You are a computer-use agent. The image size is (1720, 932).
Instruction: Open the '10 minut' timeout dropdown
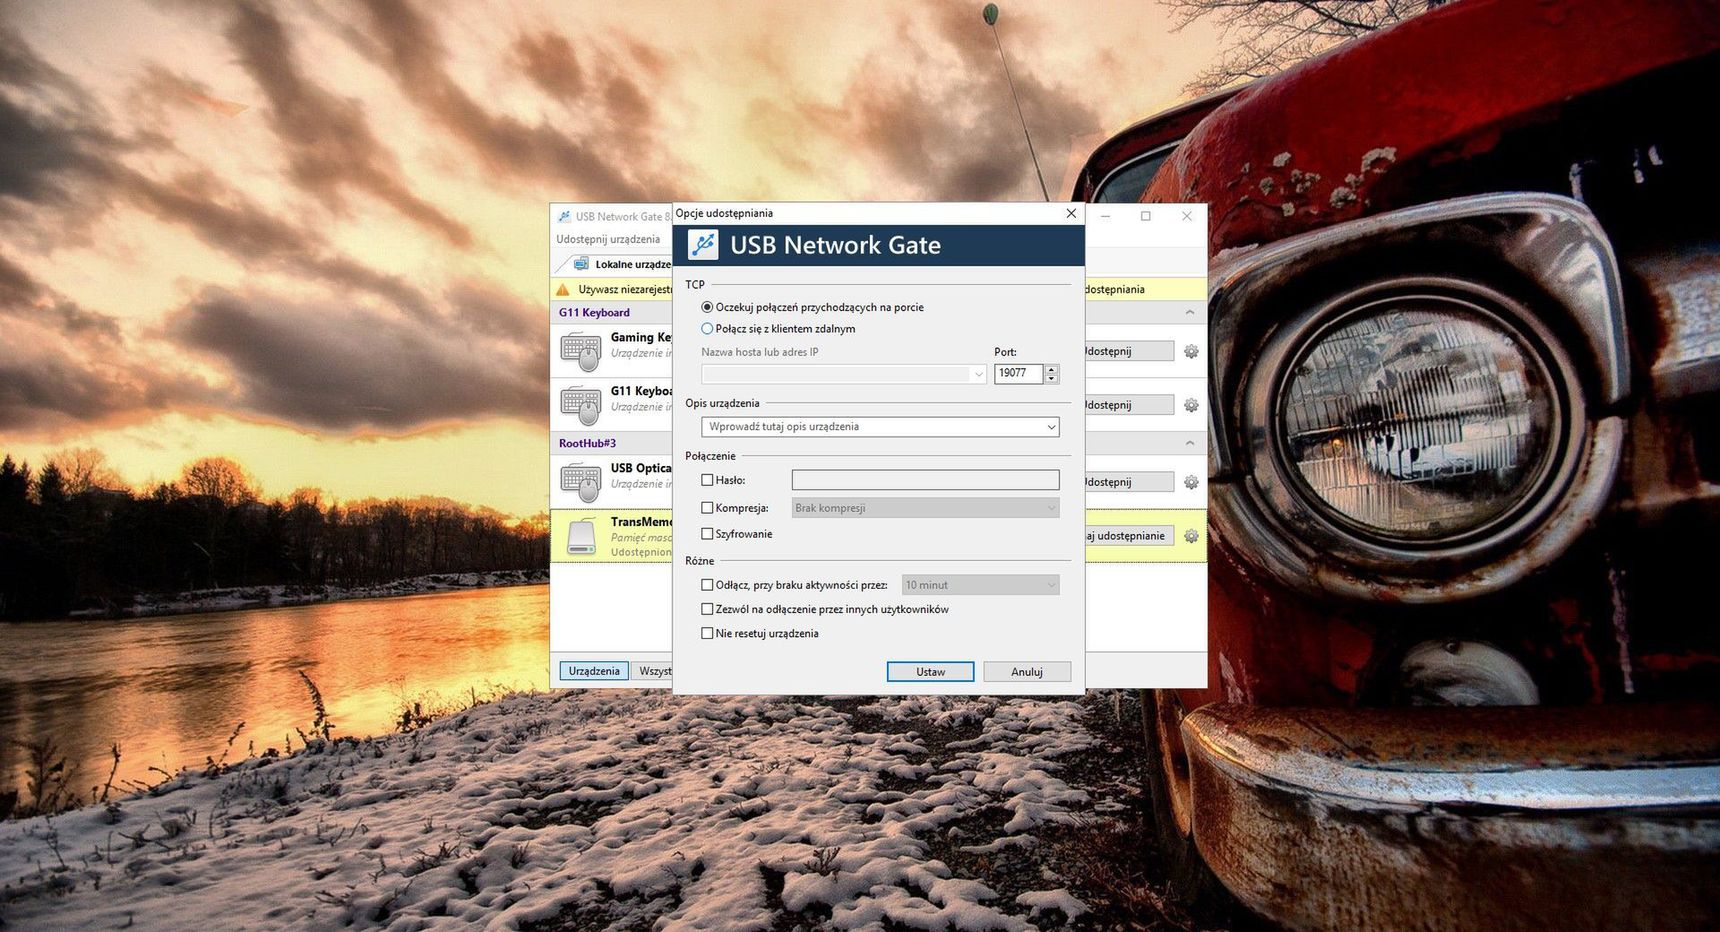click(980, 585)
